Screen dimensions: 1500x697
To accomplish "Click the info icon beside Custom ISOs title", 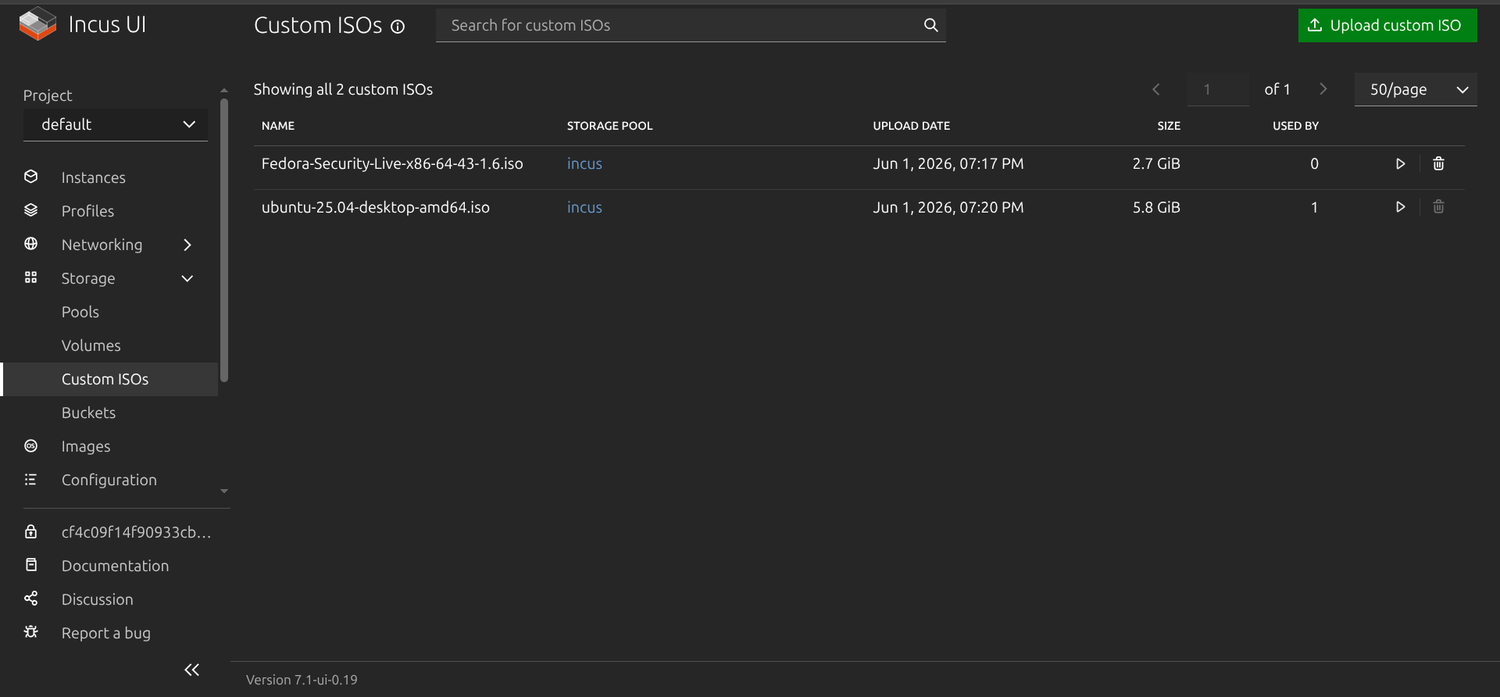I will click(398, 27).
